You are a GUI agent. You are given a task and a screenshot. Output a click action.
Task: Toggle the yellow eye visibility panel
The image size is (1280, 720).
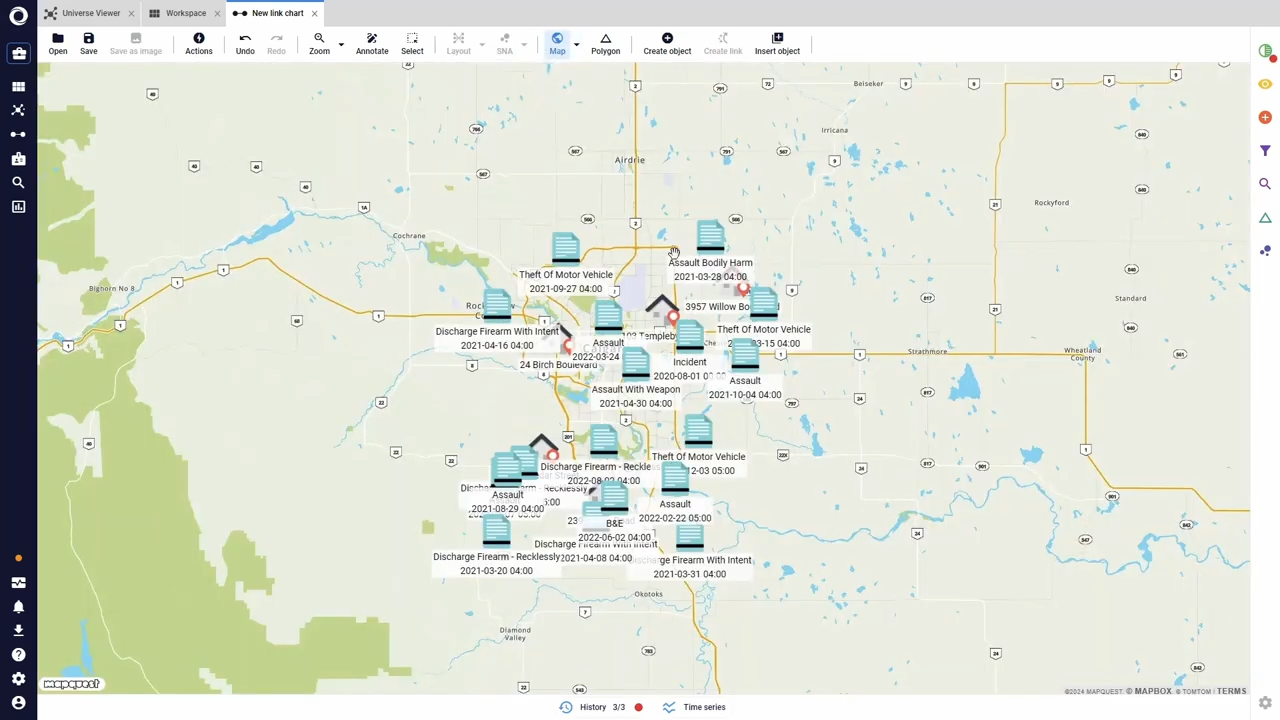(1265, 84)
